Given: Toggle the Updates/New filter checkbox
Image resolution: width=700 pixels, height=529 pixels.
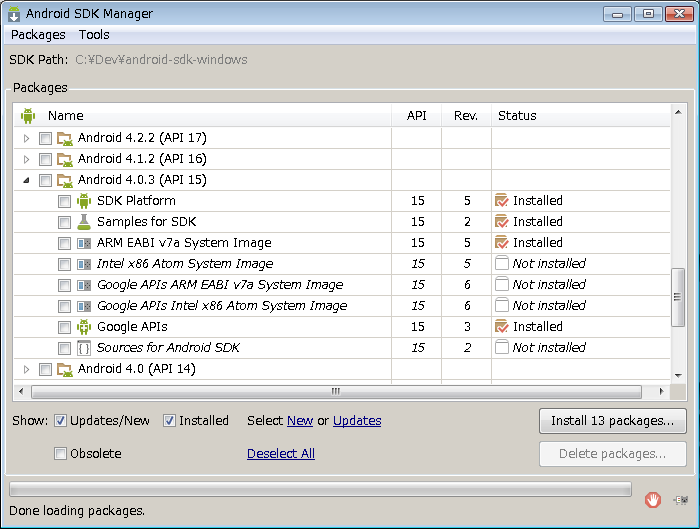Looking at the screenshot, I should [x=61, y=421].
